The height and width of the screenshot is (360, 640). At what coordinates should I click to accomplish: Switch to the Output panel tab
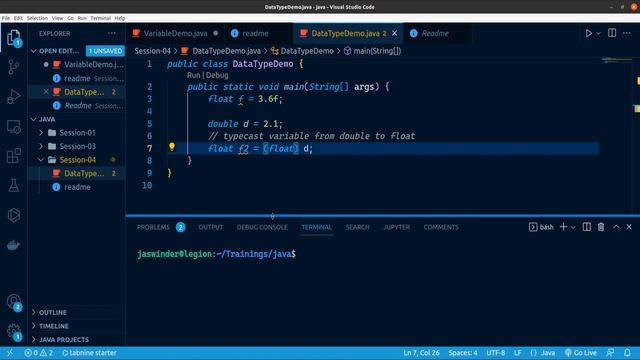211,227
